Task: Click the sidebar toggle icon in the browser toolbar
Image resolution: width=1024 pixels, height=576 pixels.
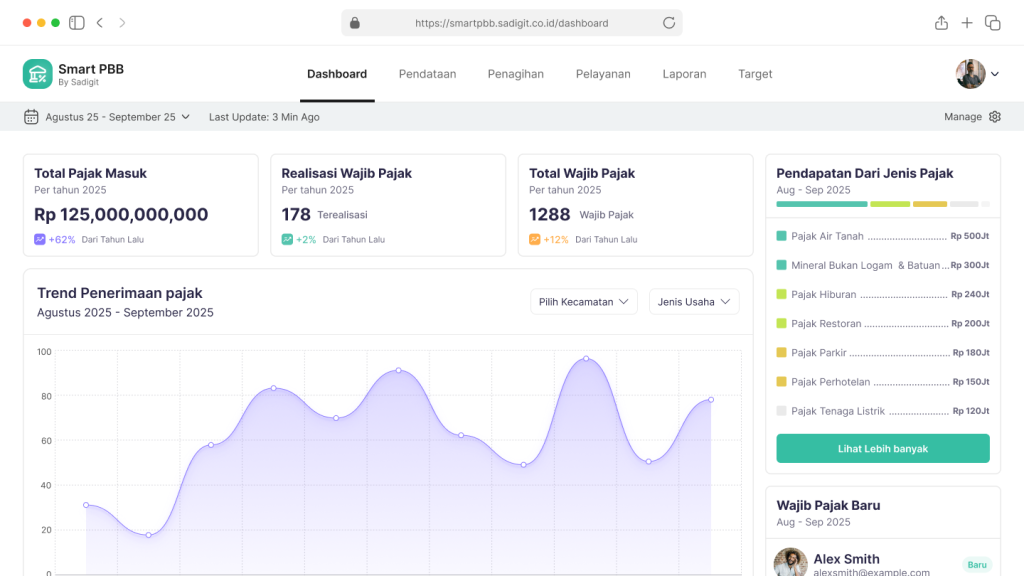Action: tap(76, 22)
